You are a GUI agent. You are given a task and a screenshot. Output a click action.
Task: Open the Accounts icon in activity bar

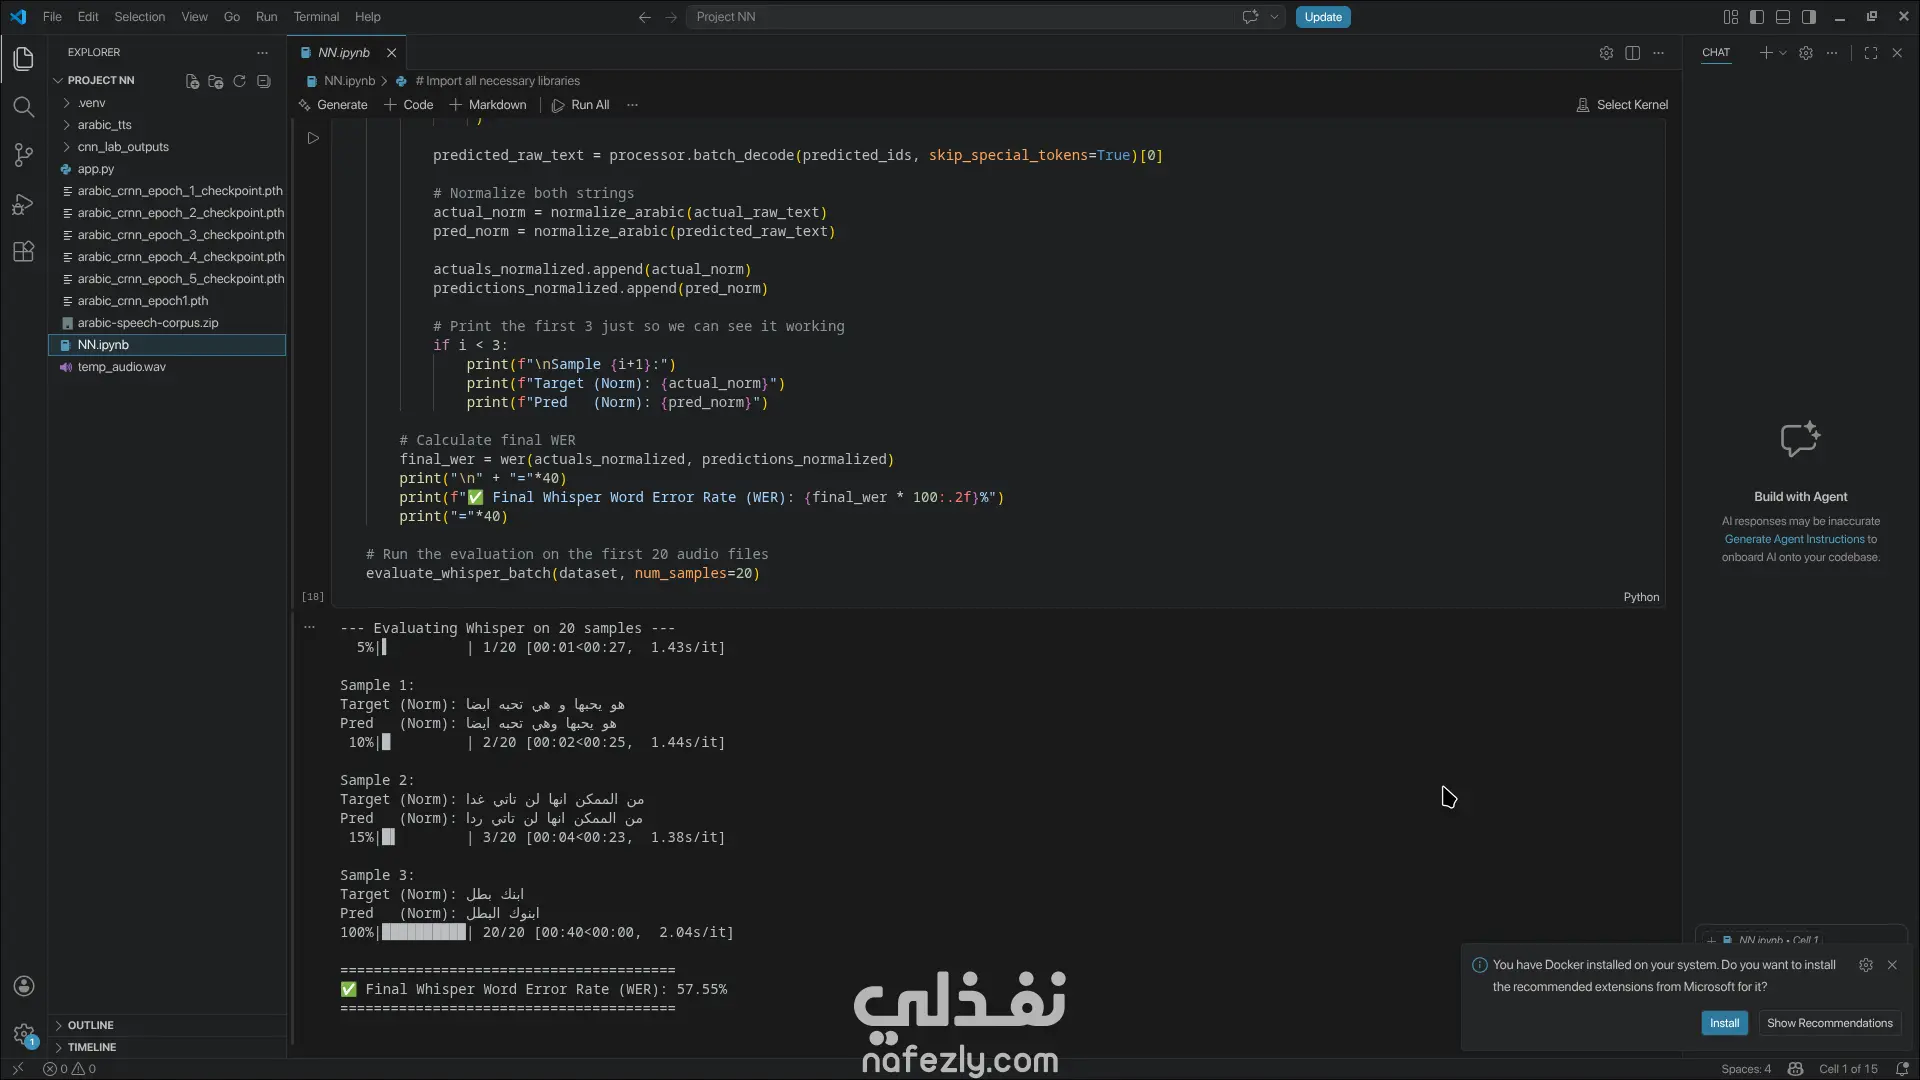pos(24,986)
